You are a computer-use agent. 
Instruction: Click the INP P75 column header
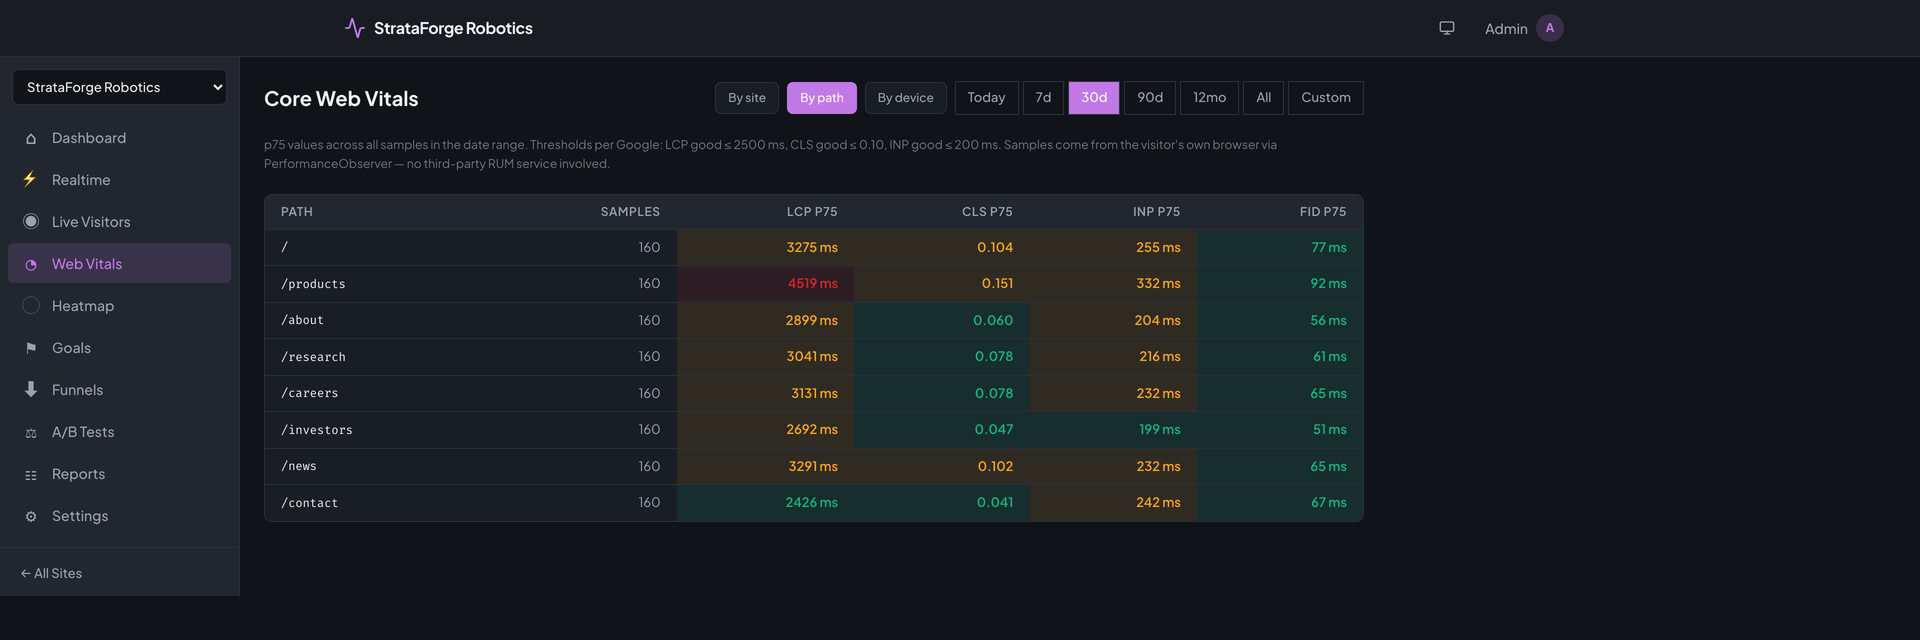[1156, 212]
